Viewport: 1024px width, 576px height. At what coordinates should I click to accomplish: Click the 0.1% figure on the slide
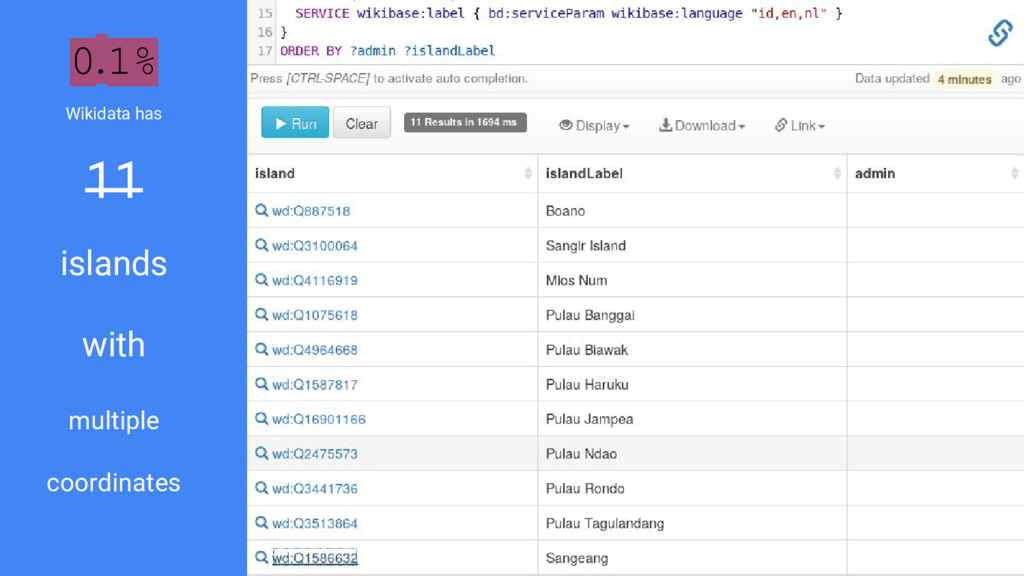[x=114, y=61]
